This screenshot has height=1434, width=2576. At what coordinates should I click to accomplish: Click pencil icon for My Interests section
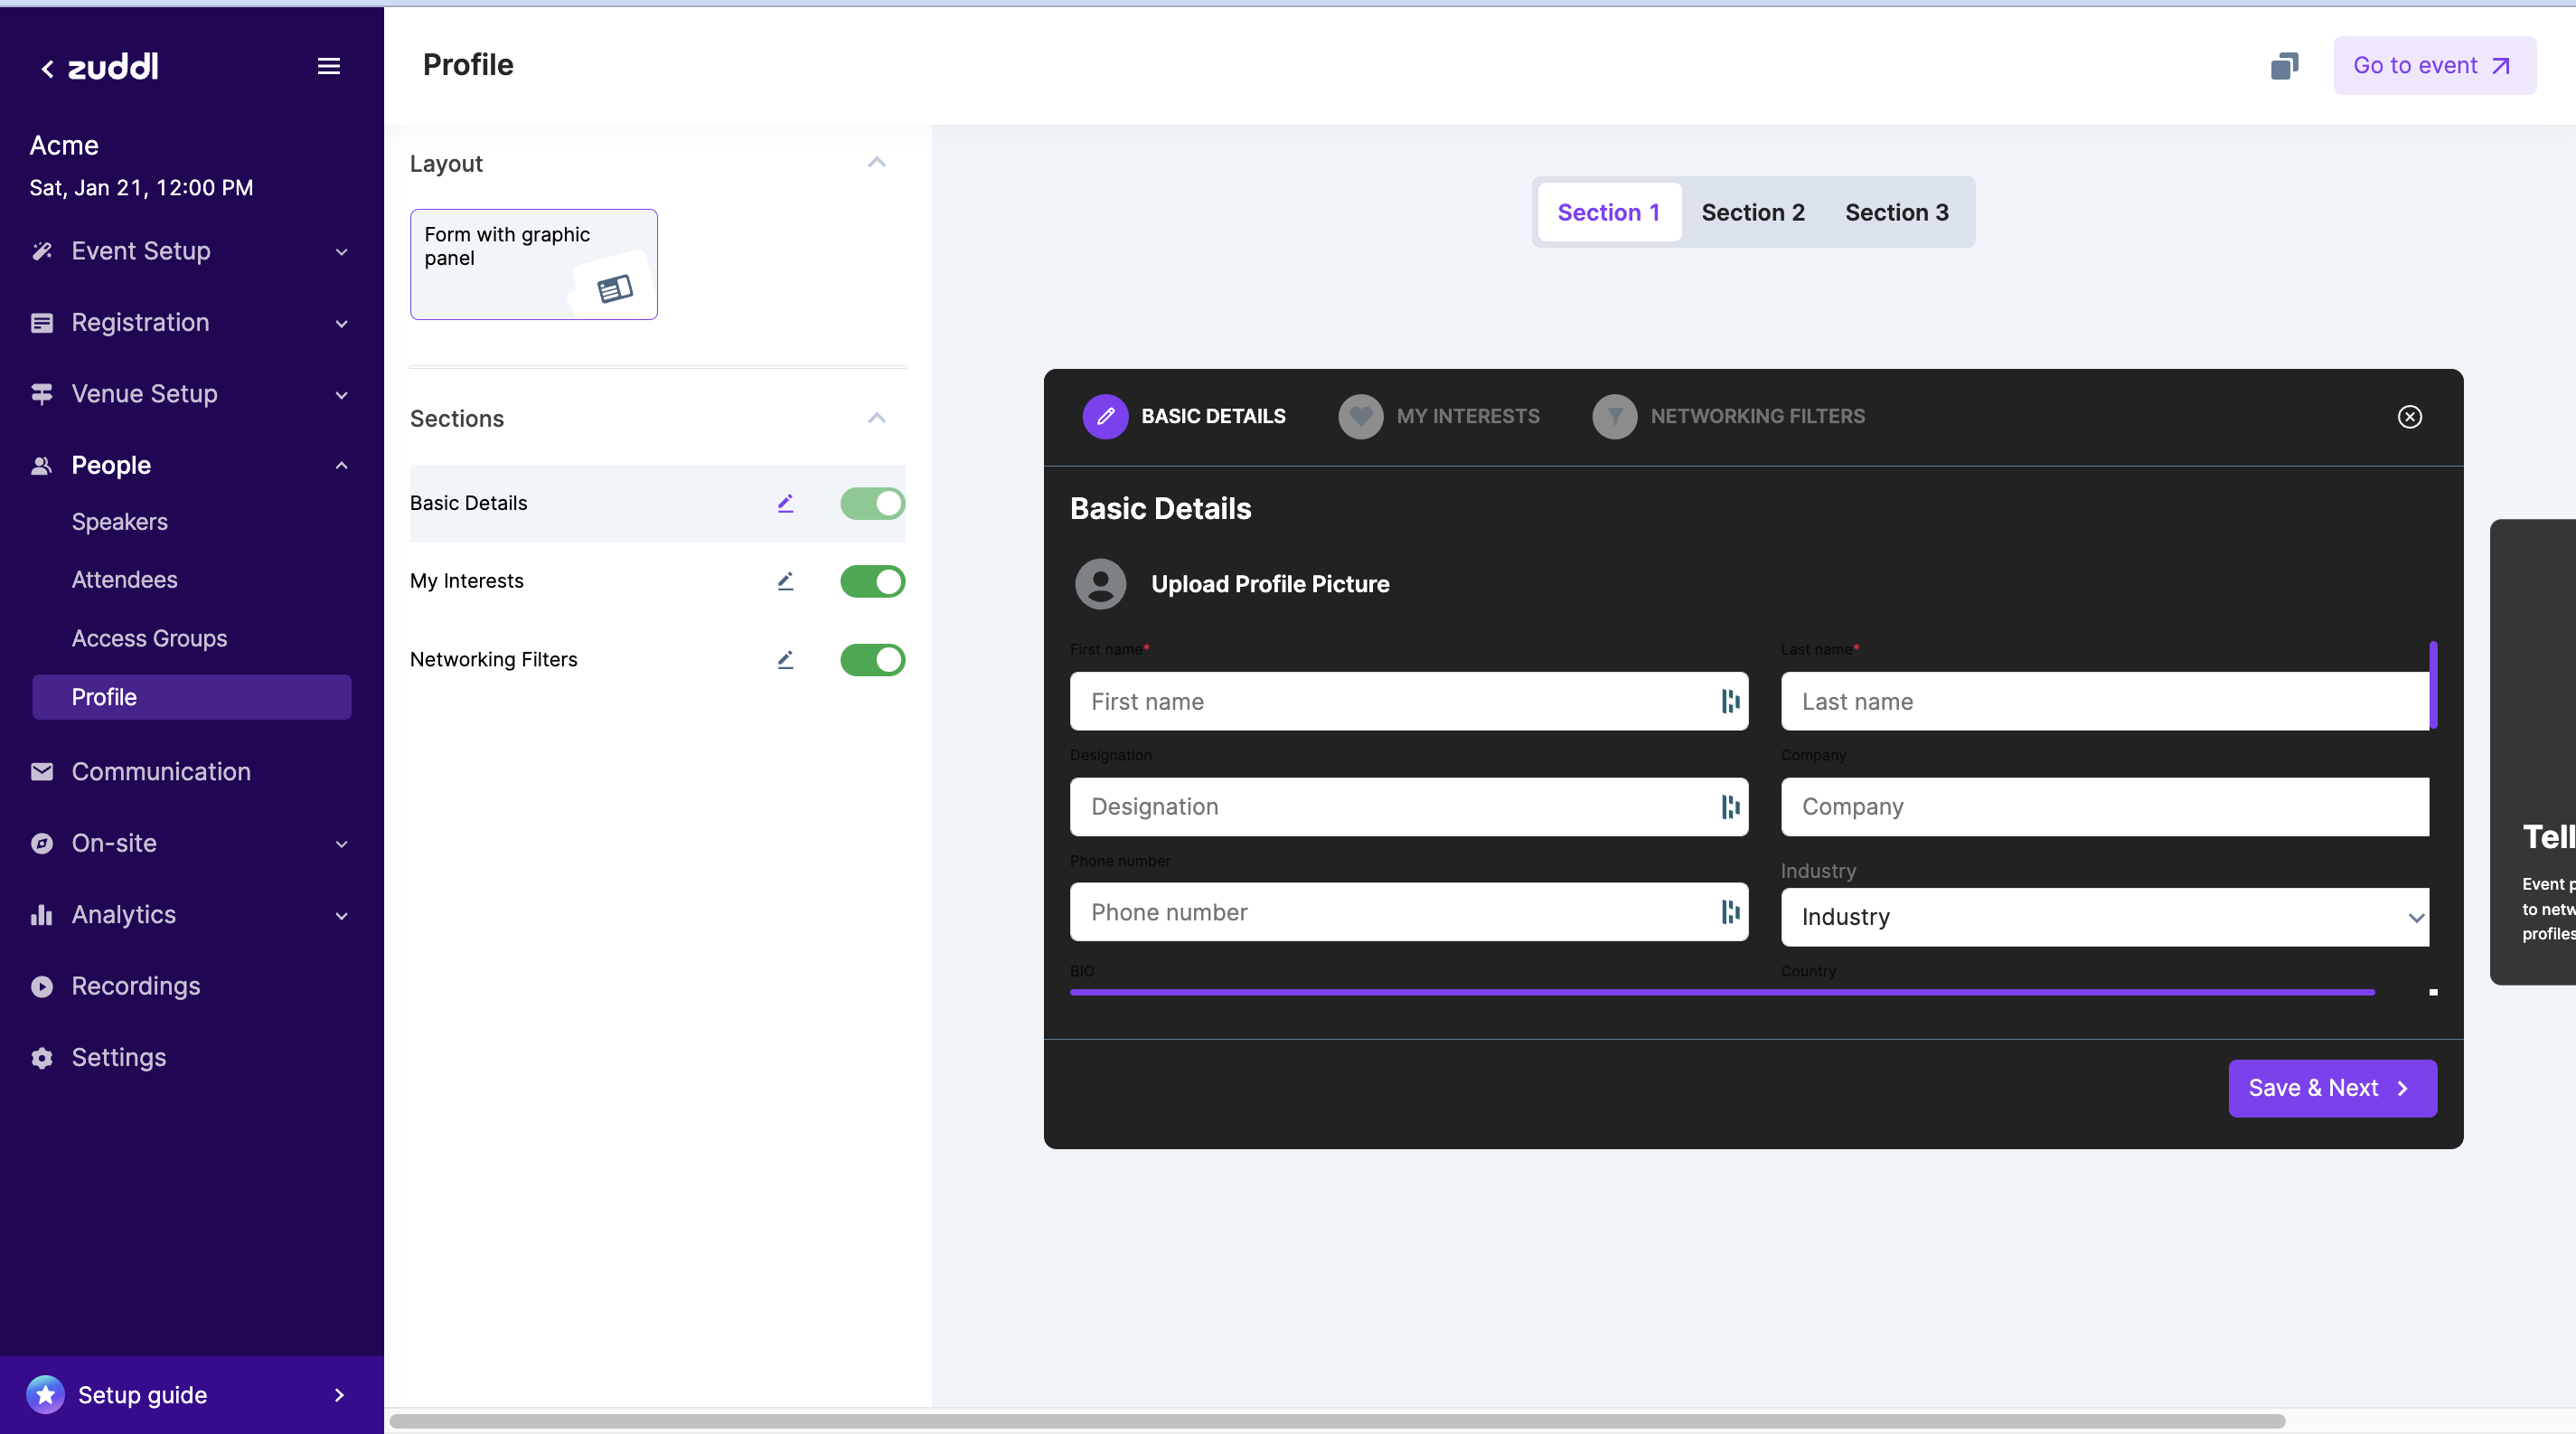[x=785, y=581]
